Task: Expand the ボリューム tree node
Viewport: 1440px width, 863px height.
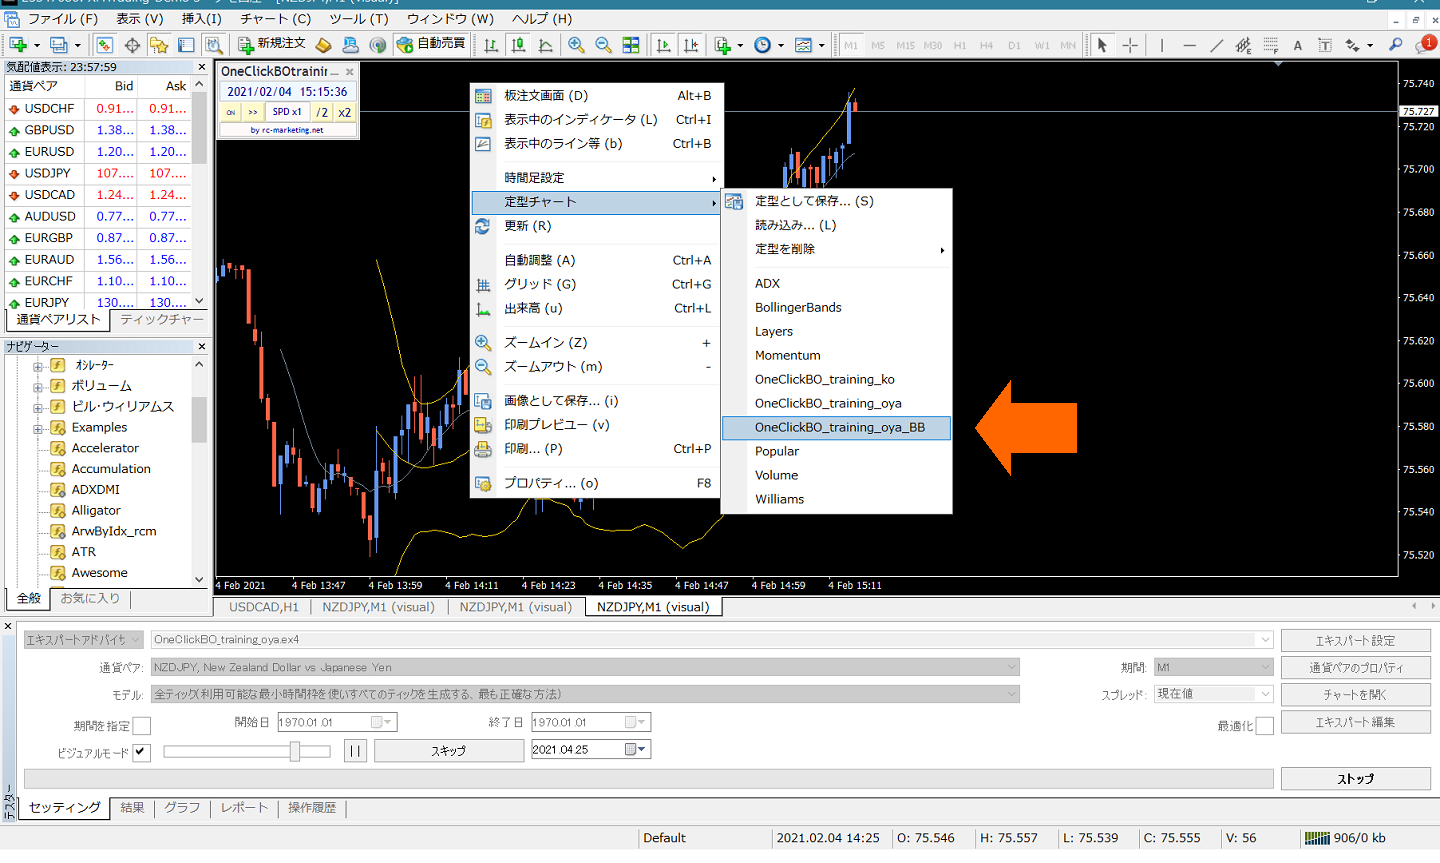Action: click(37, 386)
